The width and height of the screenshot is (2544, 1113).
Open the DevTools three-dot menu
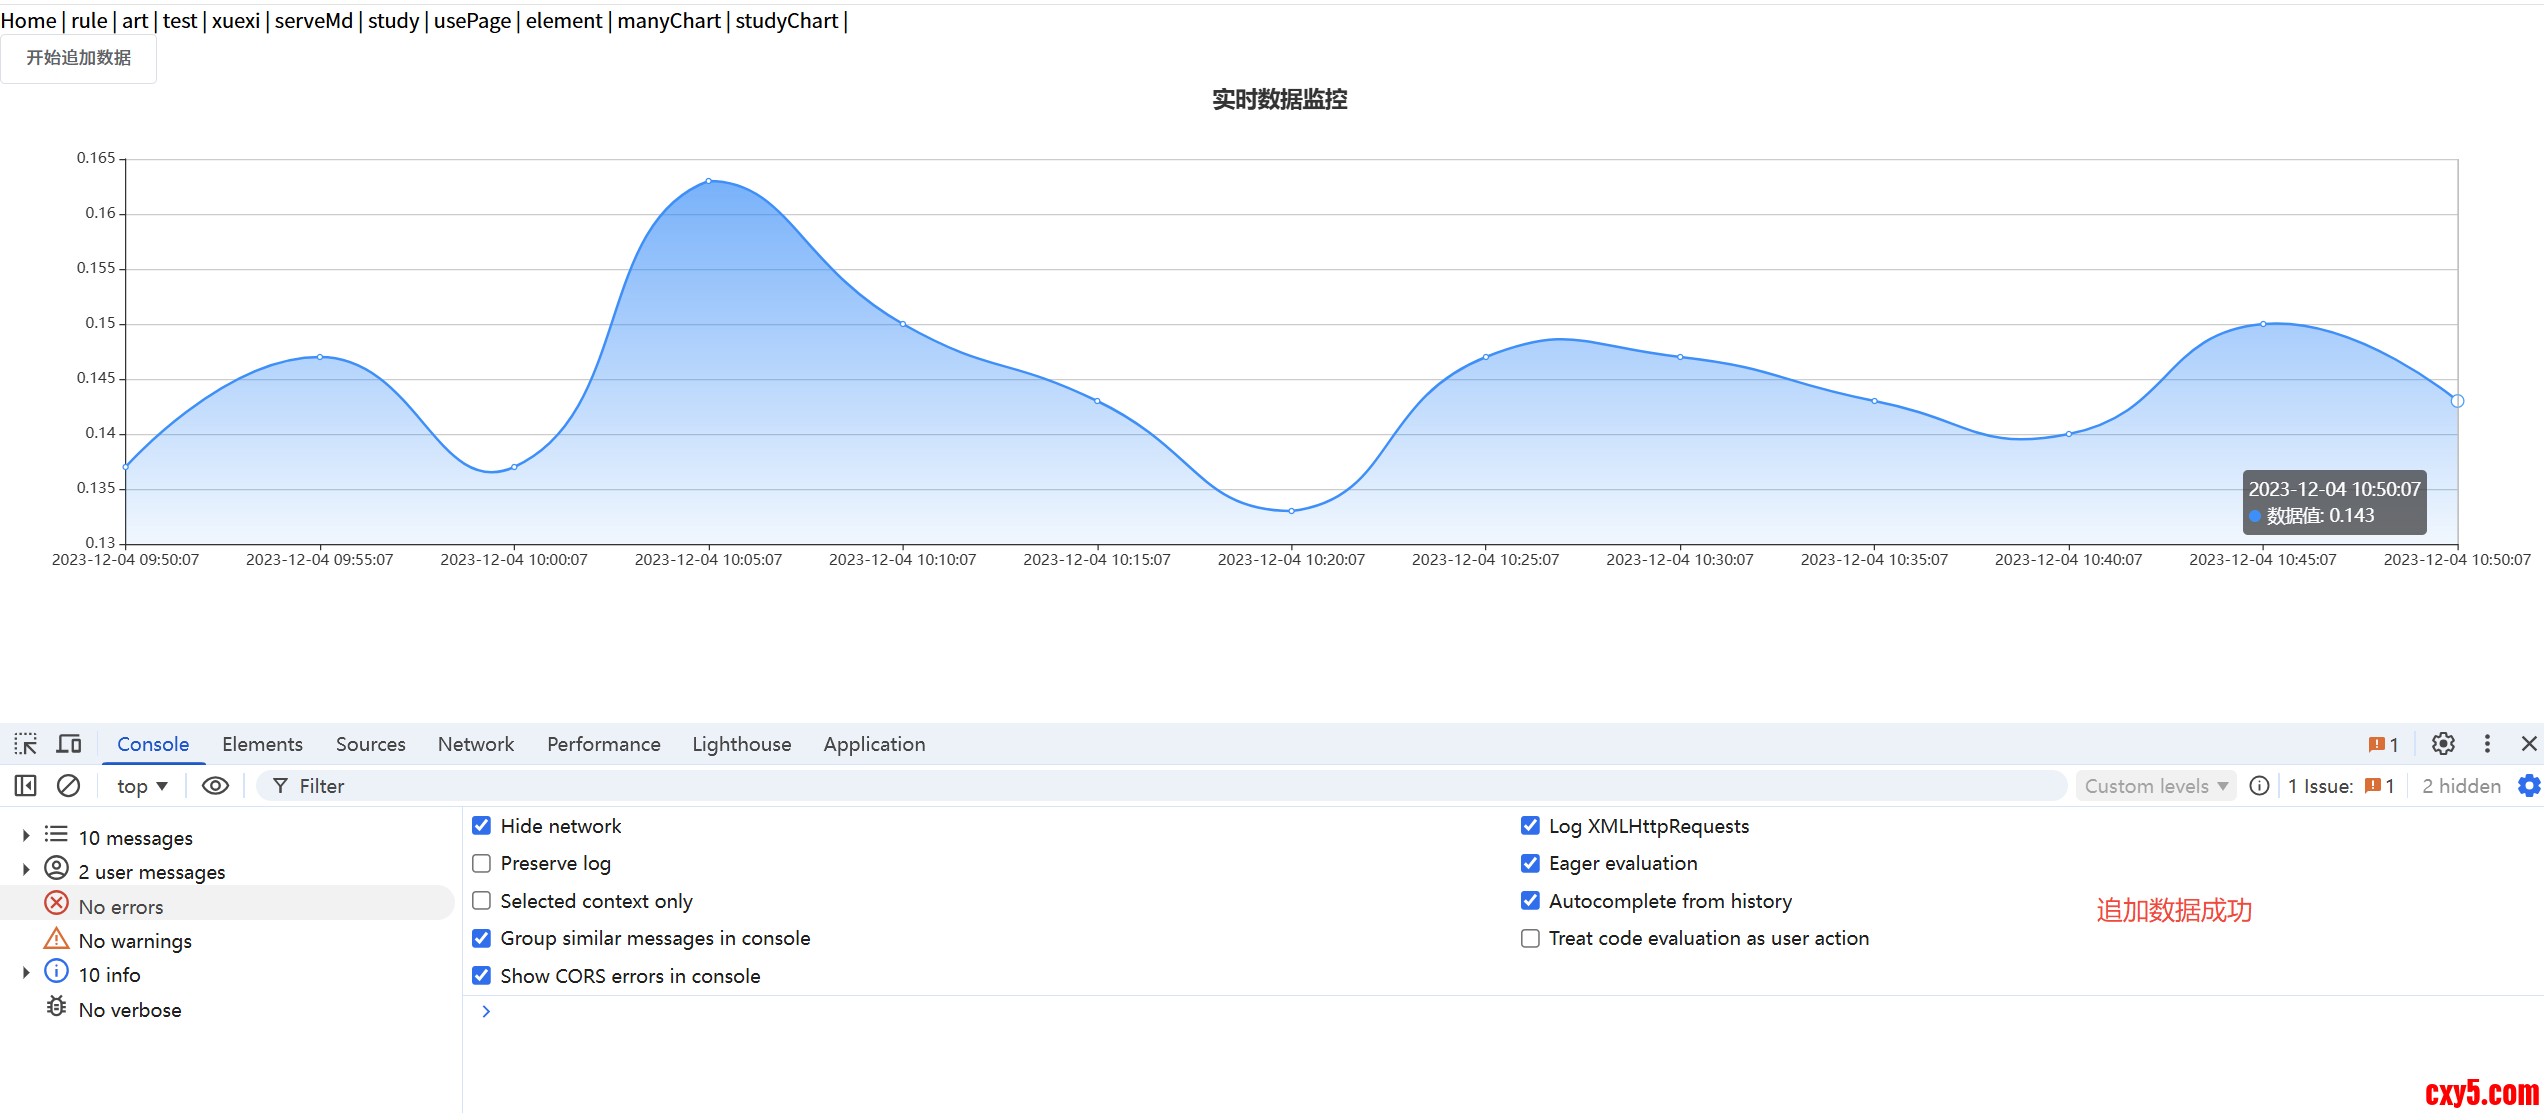(2487, 744)
